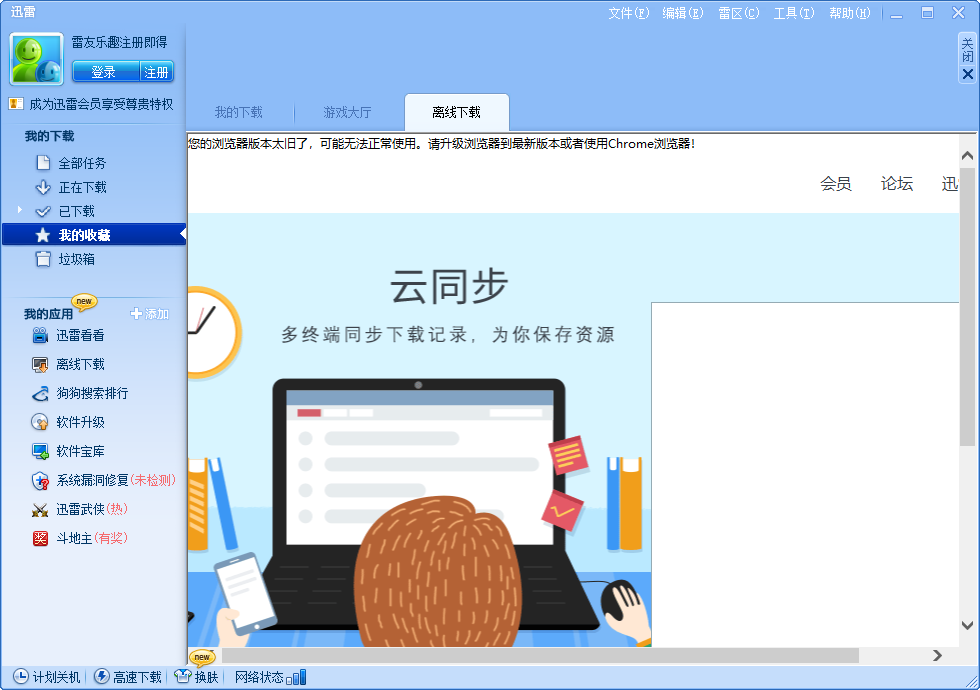Viewport: 980px width, 690px height.
Task: Select 我的收藏 in sidebar
Action: (x=94, y=235)
